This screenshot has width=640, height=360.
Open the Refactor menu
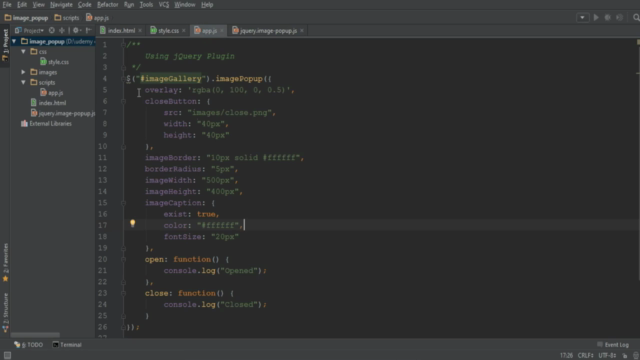[107, 4]
